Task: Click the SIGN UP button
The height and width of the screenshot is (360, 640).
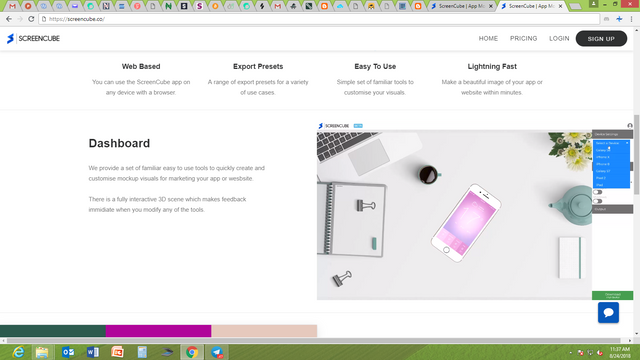Action: [601, 38]
